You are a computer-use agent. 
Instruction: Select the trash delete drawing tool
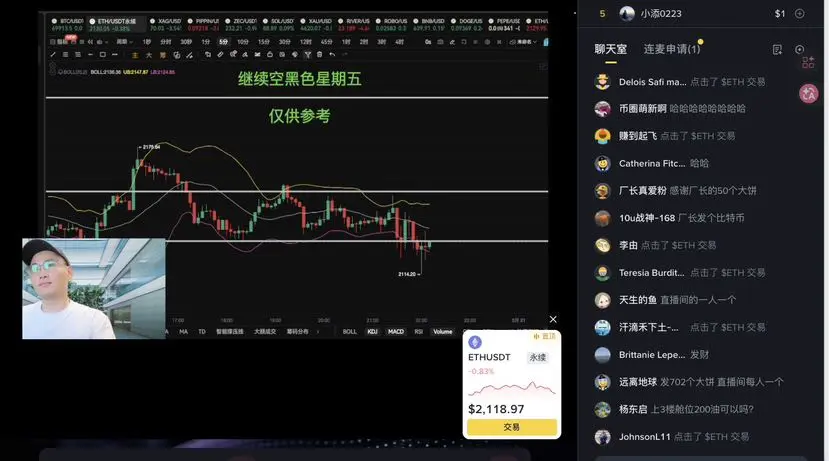click(x=319, y=54)
